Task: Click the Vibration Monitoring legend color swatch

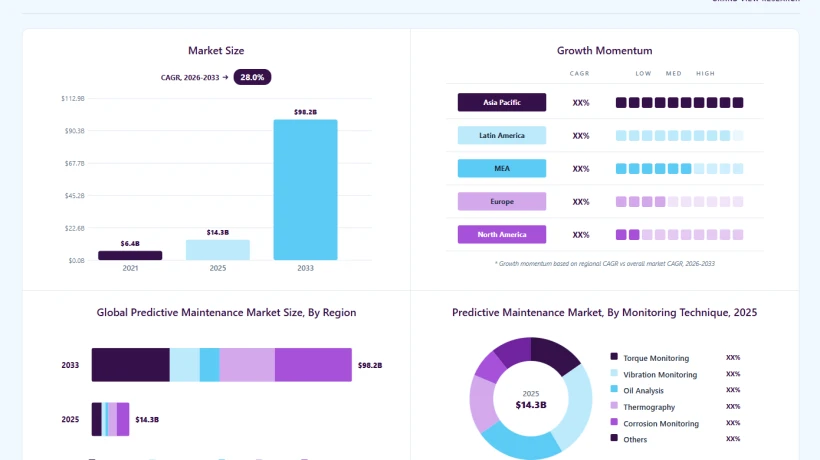Action: point(614,373)
